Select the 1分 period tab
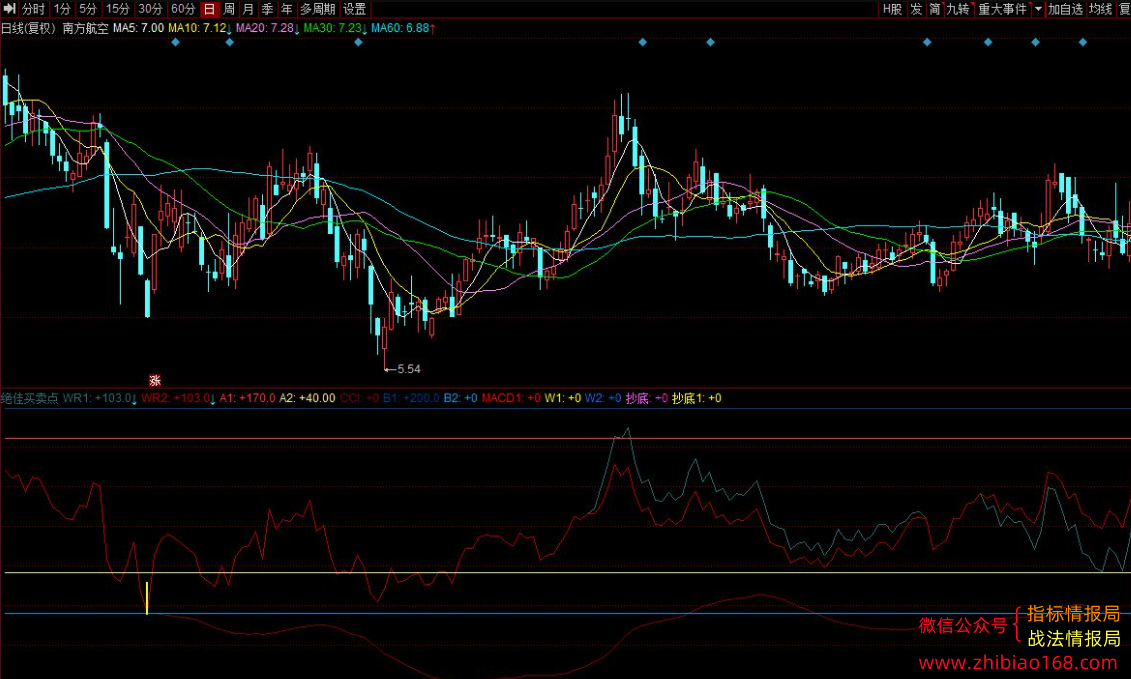The height and width of the screenshot is (679, 1131). [x=62, y=9]
